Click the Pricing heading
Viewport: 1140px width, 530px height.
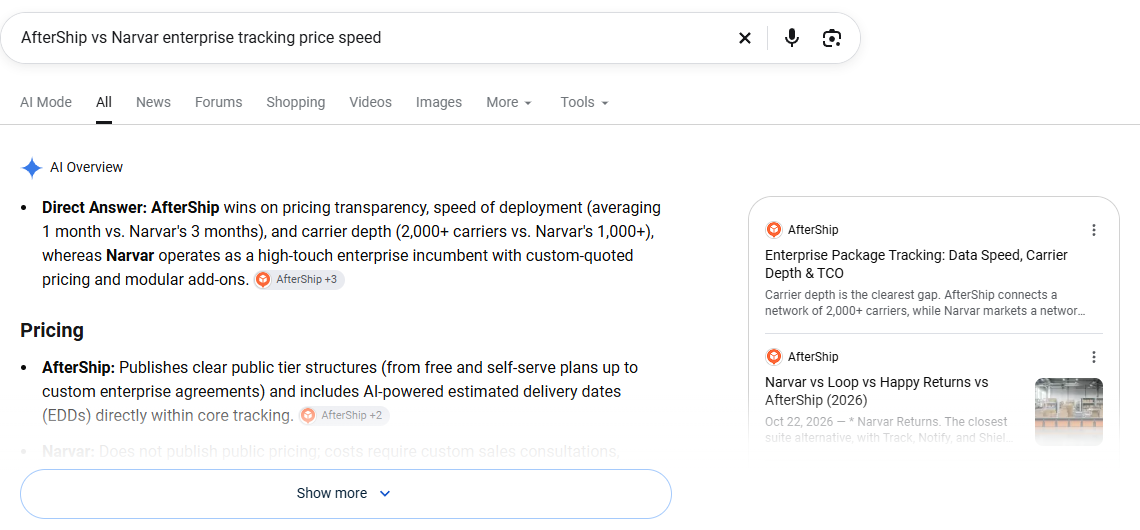tap(52, 331)
